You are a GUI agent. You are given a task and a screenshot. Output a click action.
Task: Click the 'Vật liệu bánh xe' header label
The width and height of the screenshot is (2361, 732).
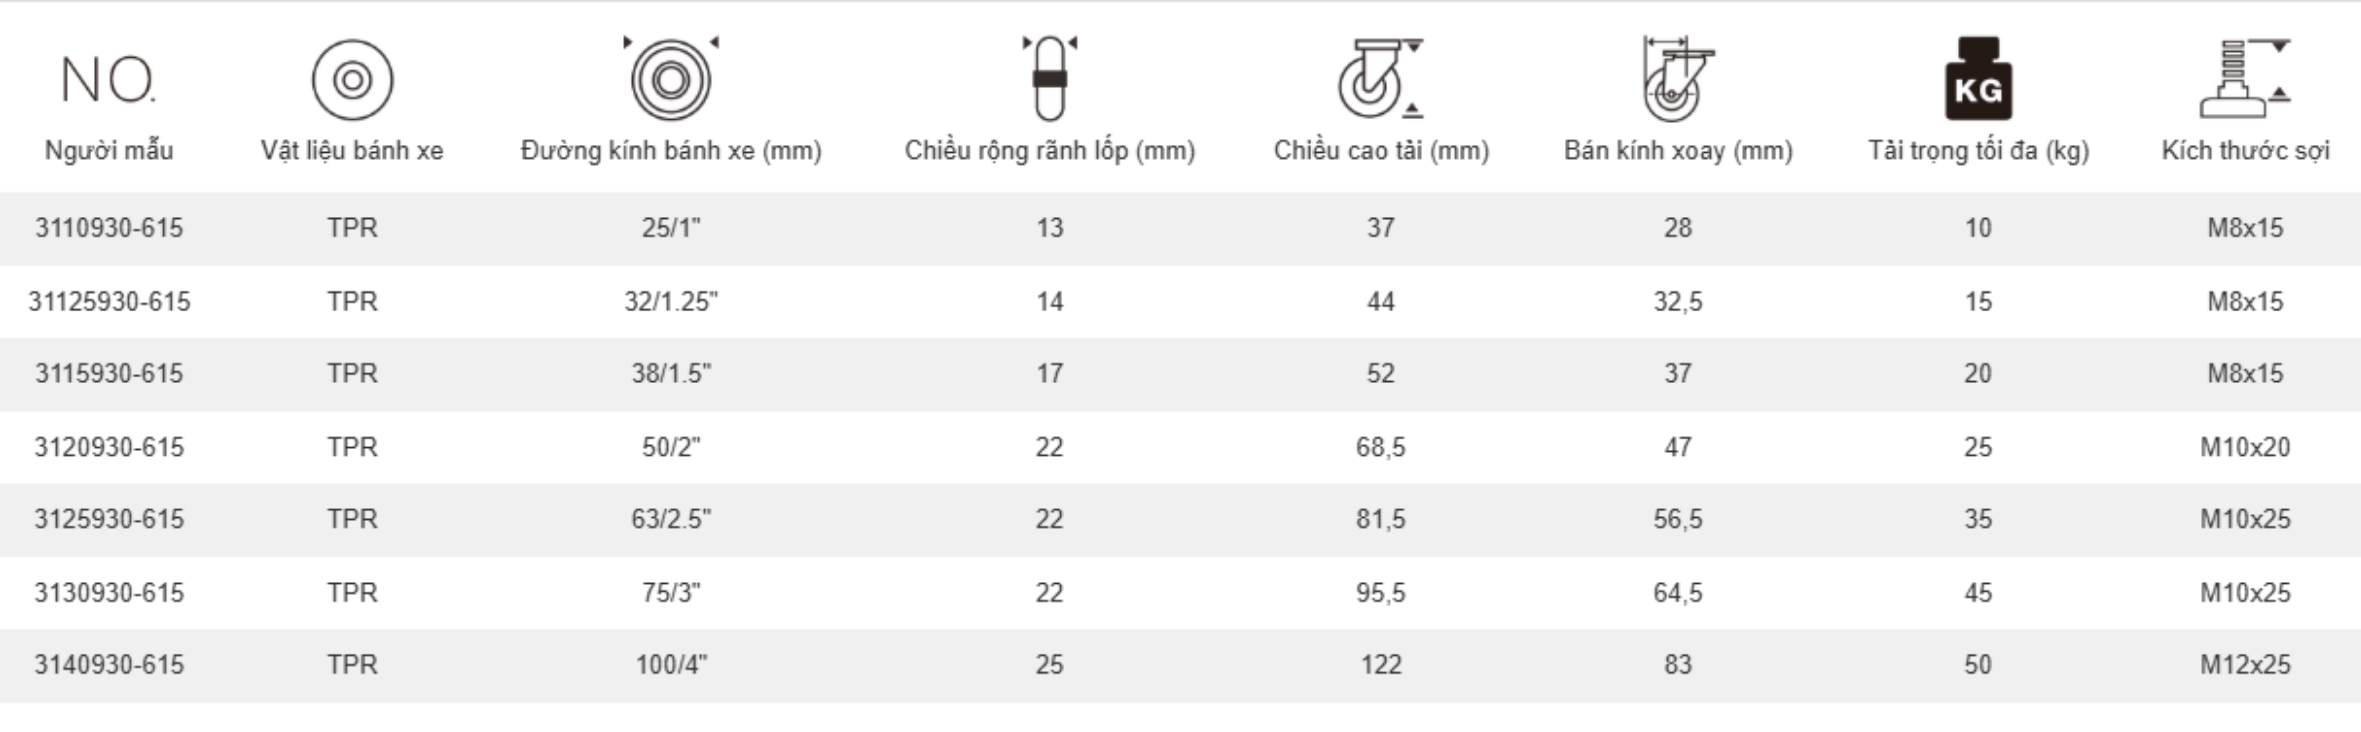352,151
